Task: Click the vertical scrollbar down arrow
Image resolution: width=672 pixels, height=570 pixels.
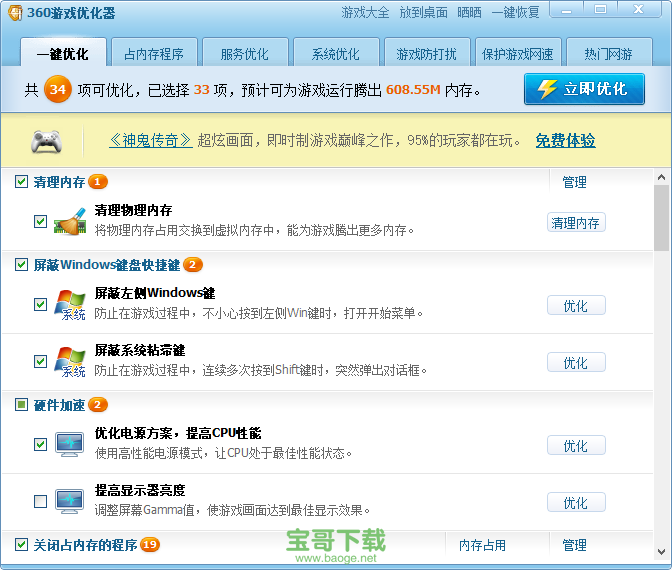Action: point(661,553)
